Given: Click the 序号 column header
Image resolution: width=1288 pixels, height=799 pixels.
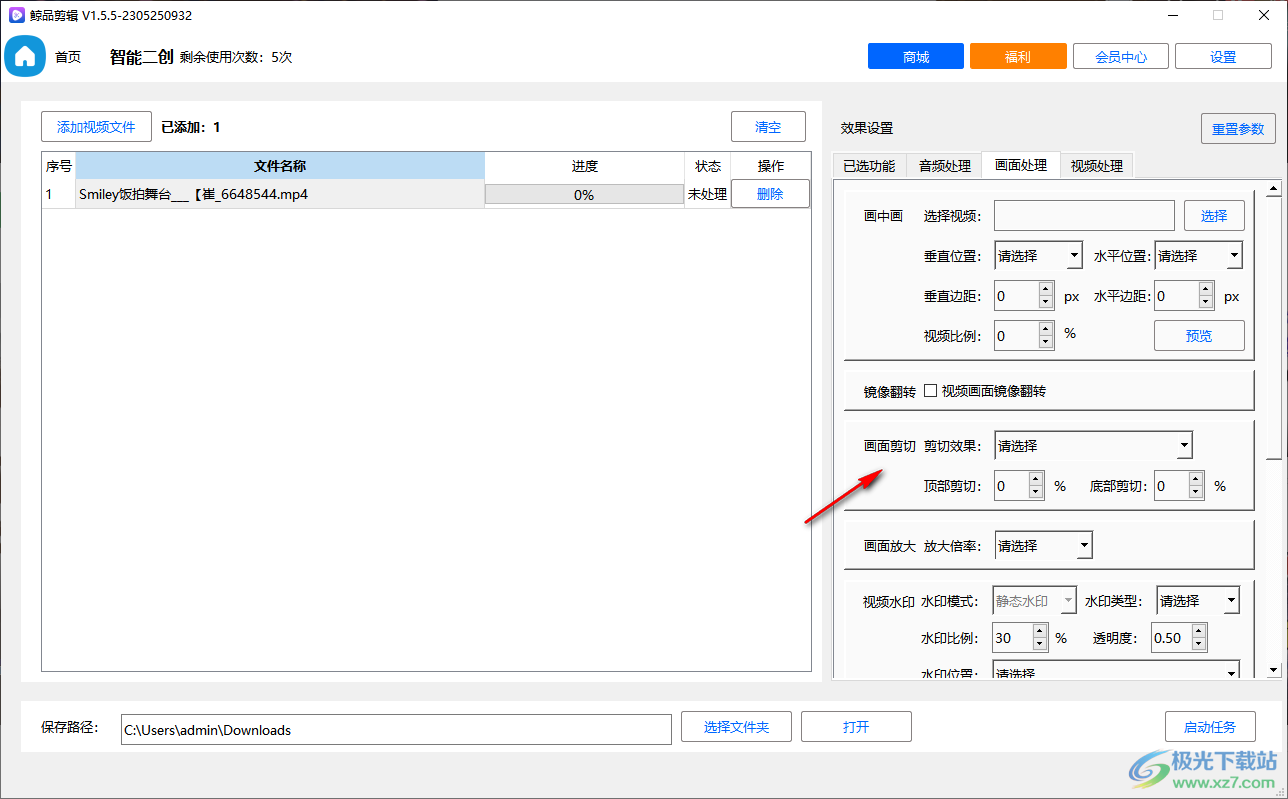Looking at the screenshot, I should coord(59,166).
